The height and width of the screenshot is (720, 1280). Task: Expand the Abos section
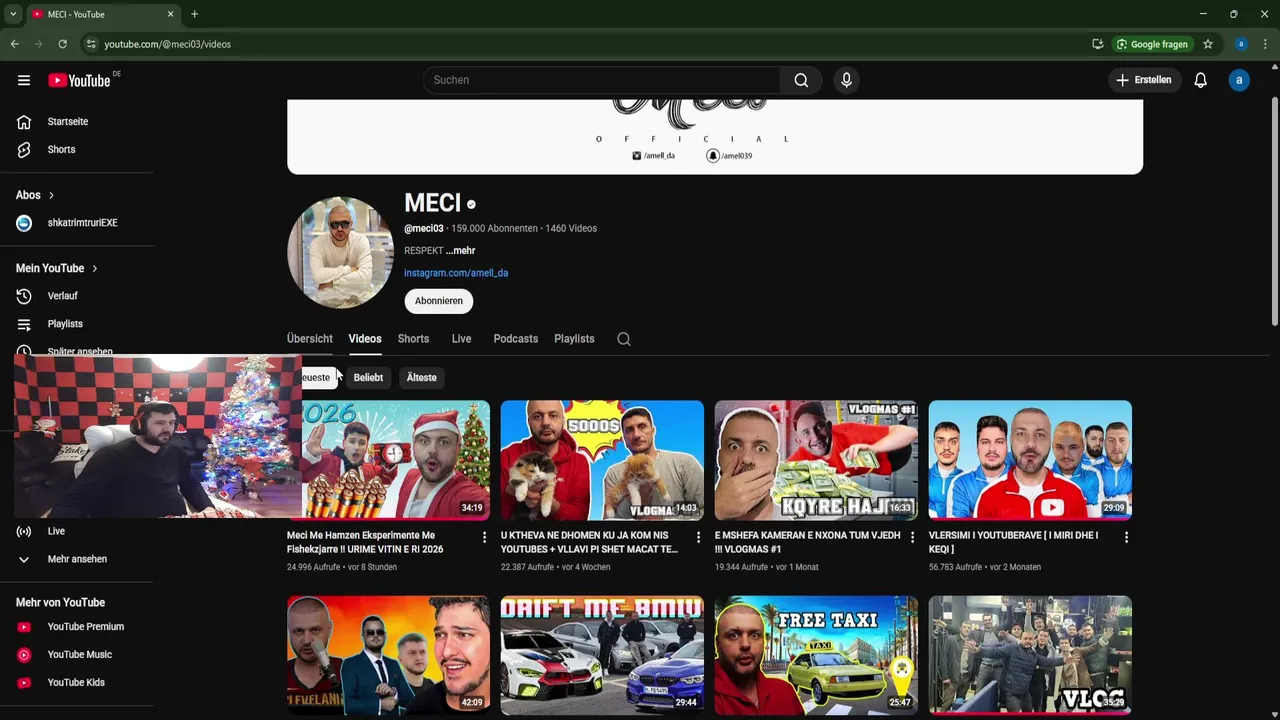point(35,195)
